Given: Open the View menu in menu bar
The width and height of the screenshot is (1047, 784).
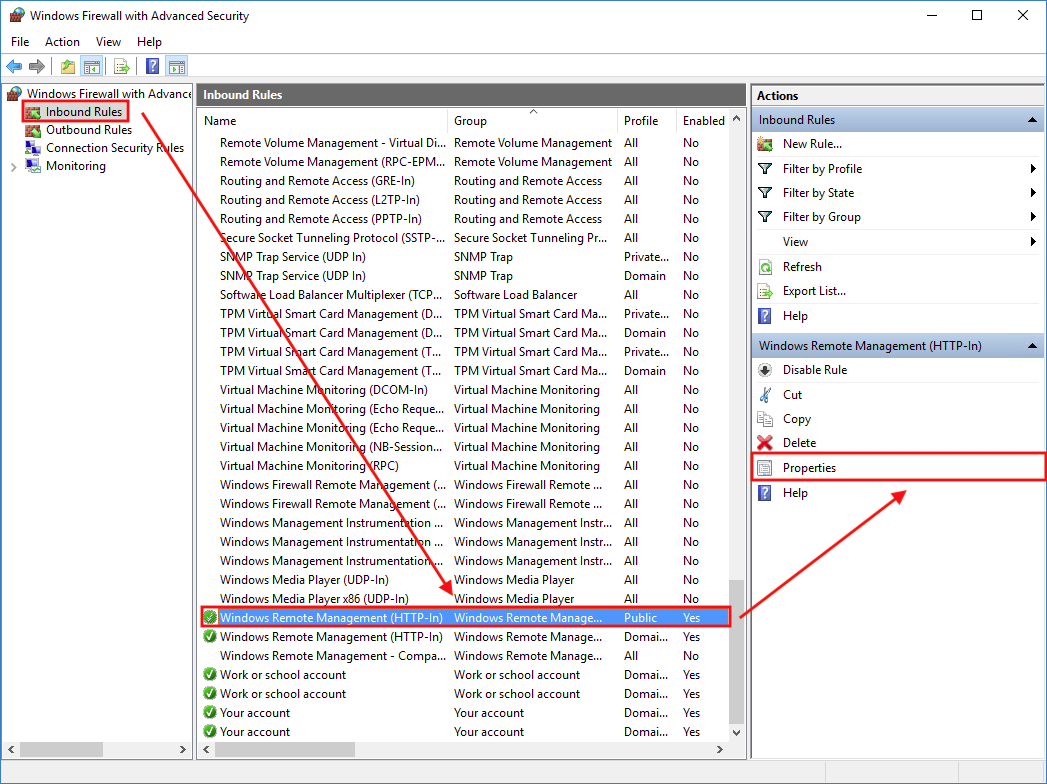Looking at the screenshot, I should point(108,42).
